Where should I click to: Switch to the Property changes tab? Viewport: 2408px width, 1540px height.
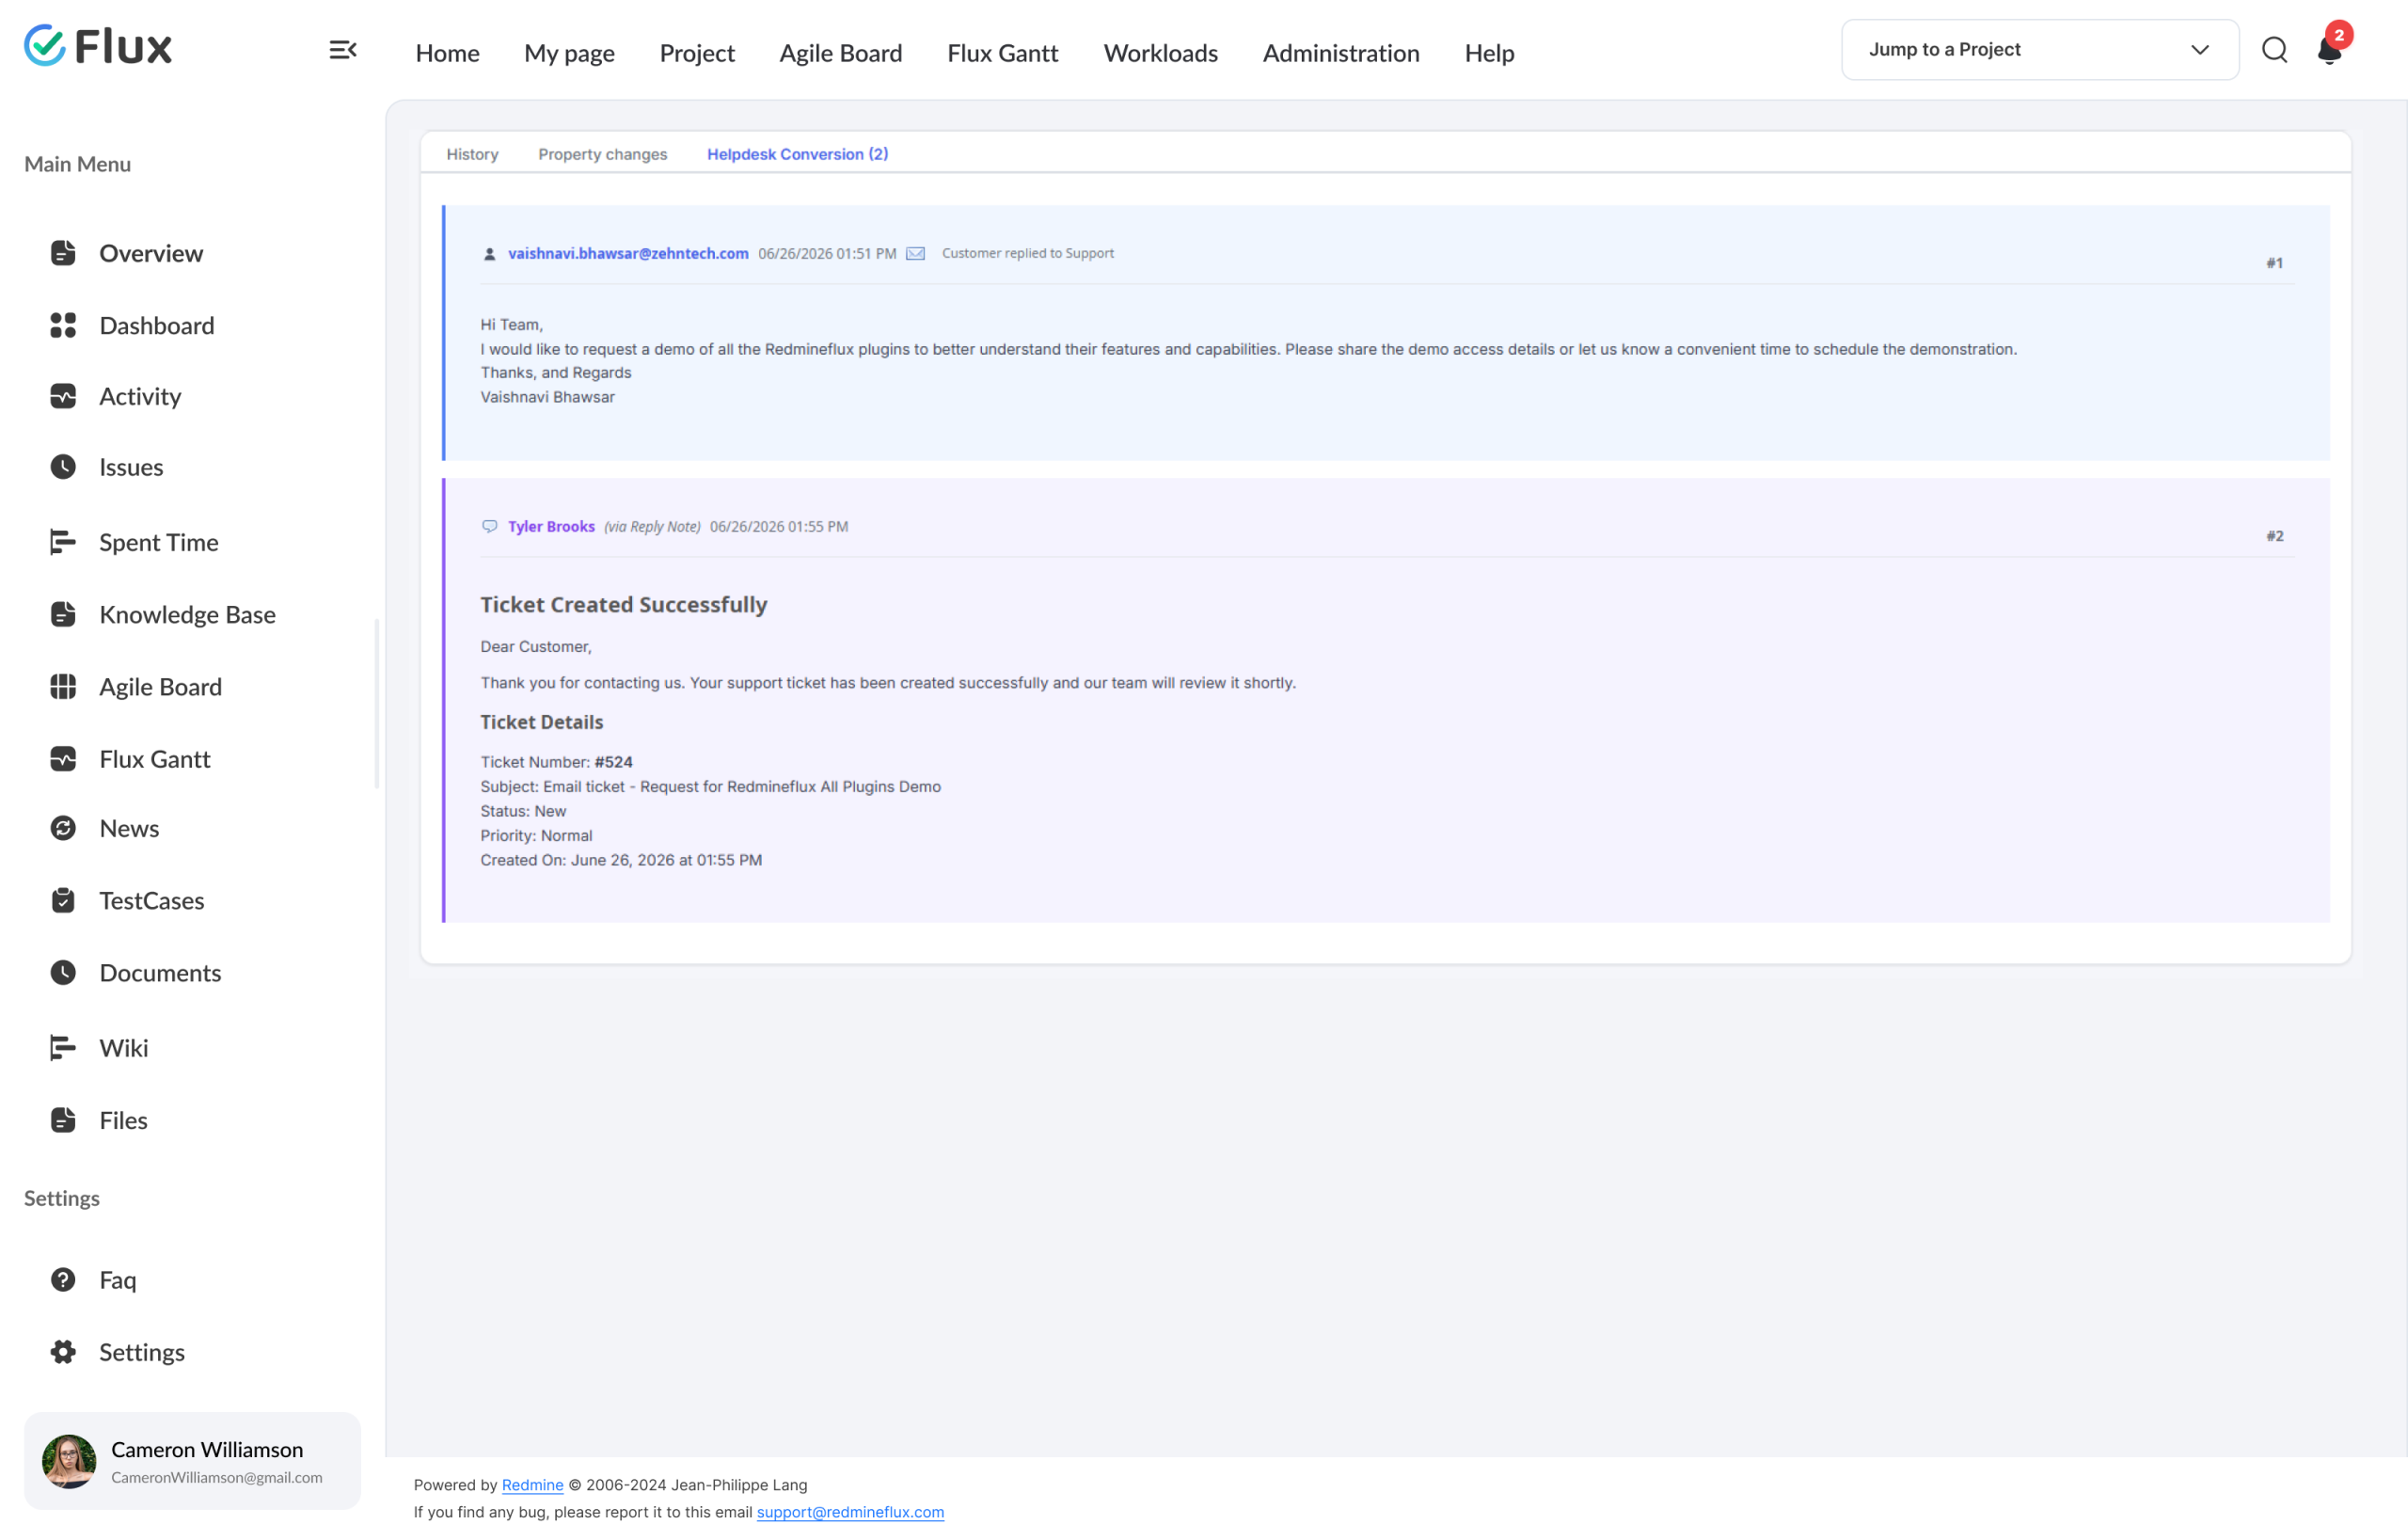[x=602, y=154]
